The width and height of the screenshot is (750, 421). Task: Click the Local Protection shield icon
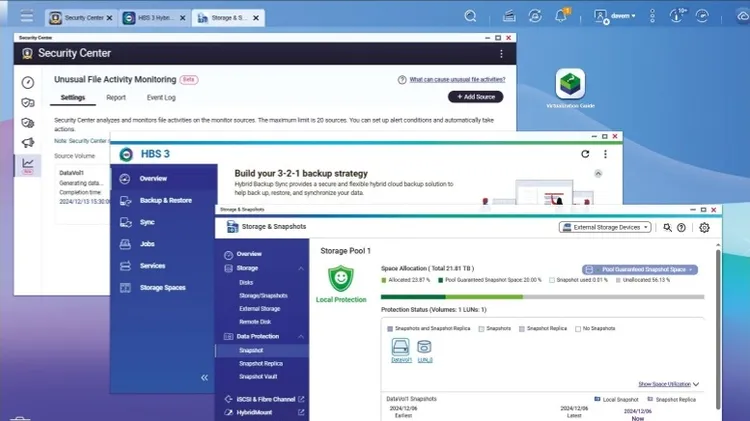[x=341, y=278]
